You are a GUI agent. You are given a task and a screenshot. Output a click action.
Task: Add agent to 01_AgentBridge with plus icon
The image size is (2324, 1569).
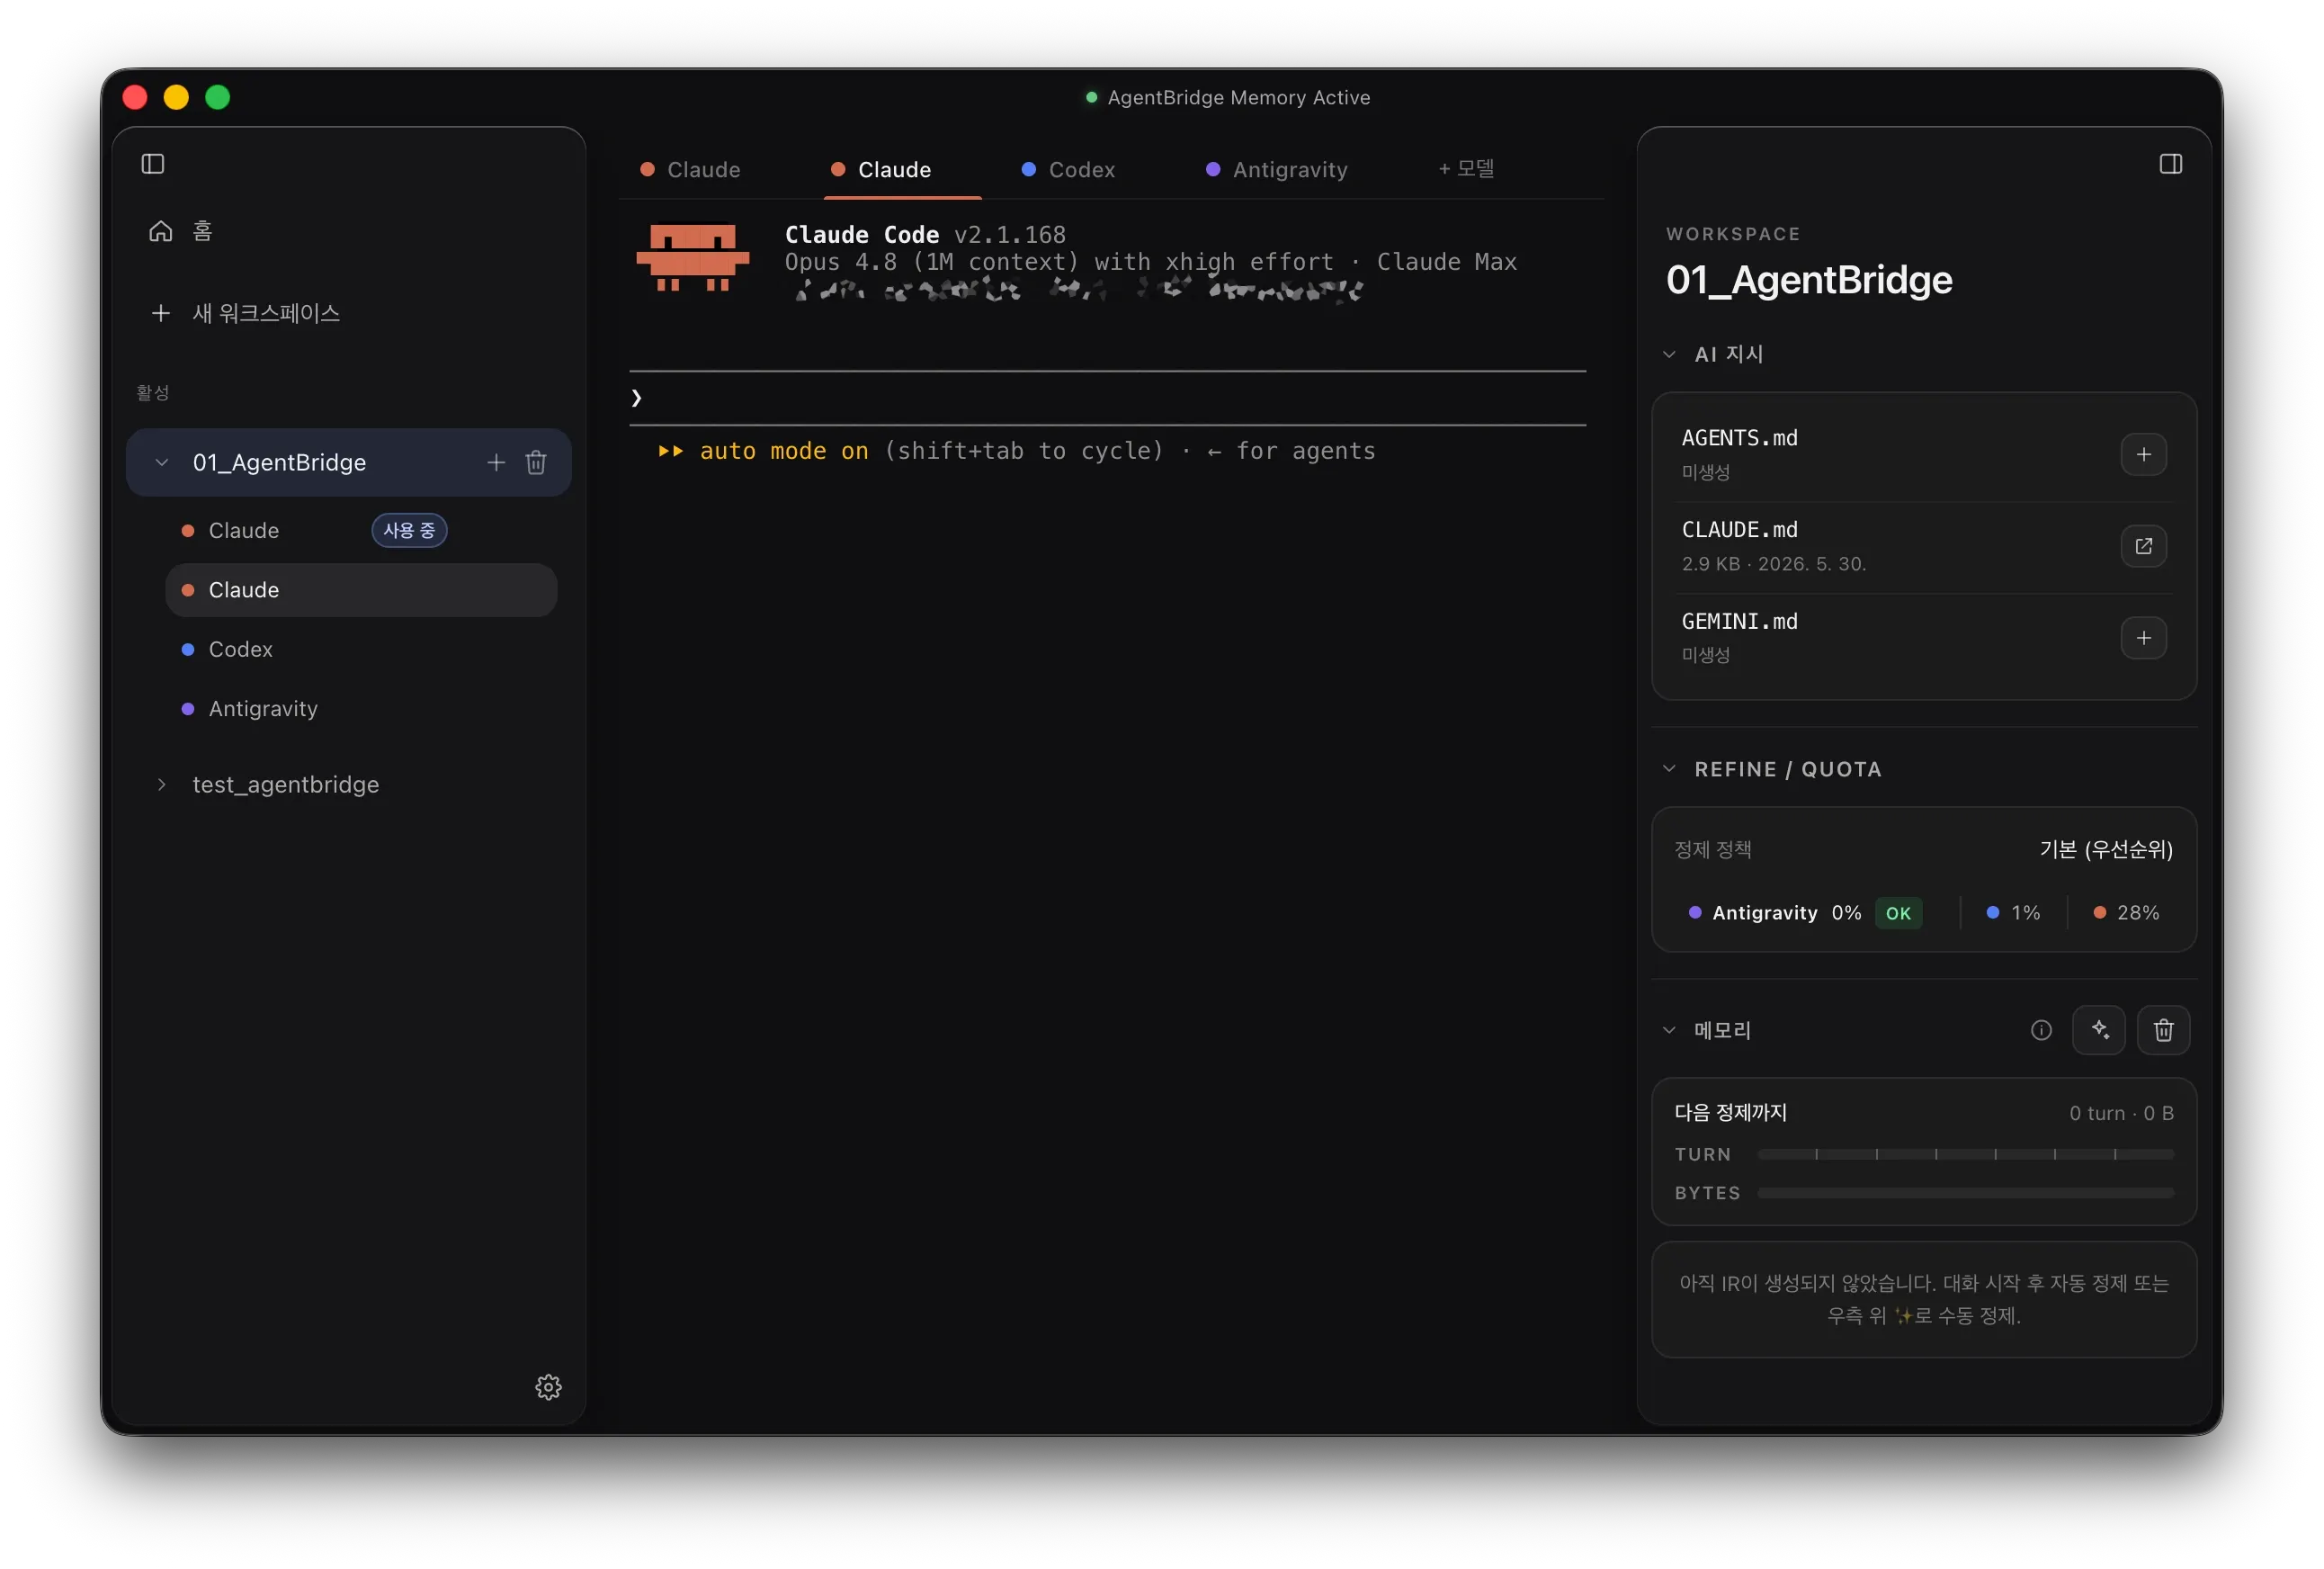point(496,462)
